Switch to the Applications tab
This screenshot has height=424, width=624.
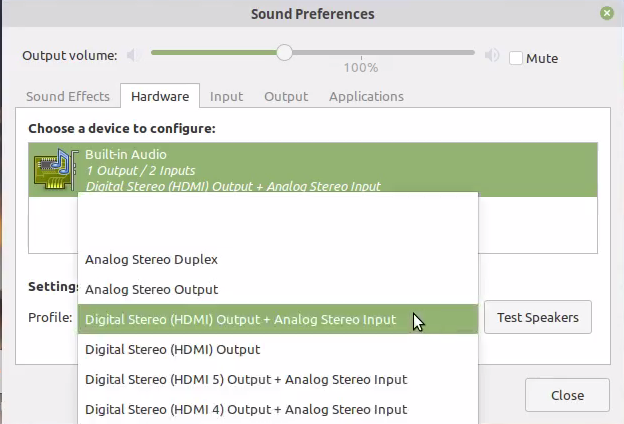click(x=366, y=97)
